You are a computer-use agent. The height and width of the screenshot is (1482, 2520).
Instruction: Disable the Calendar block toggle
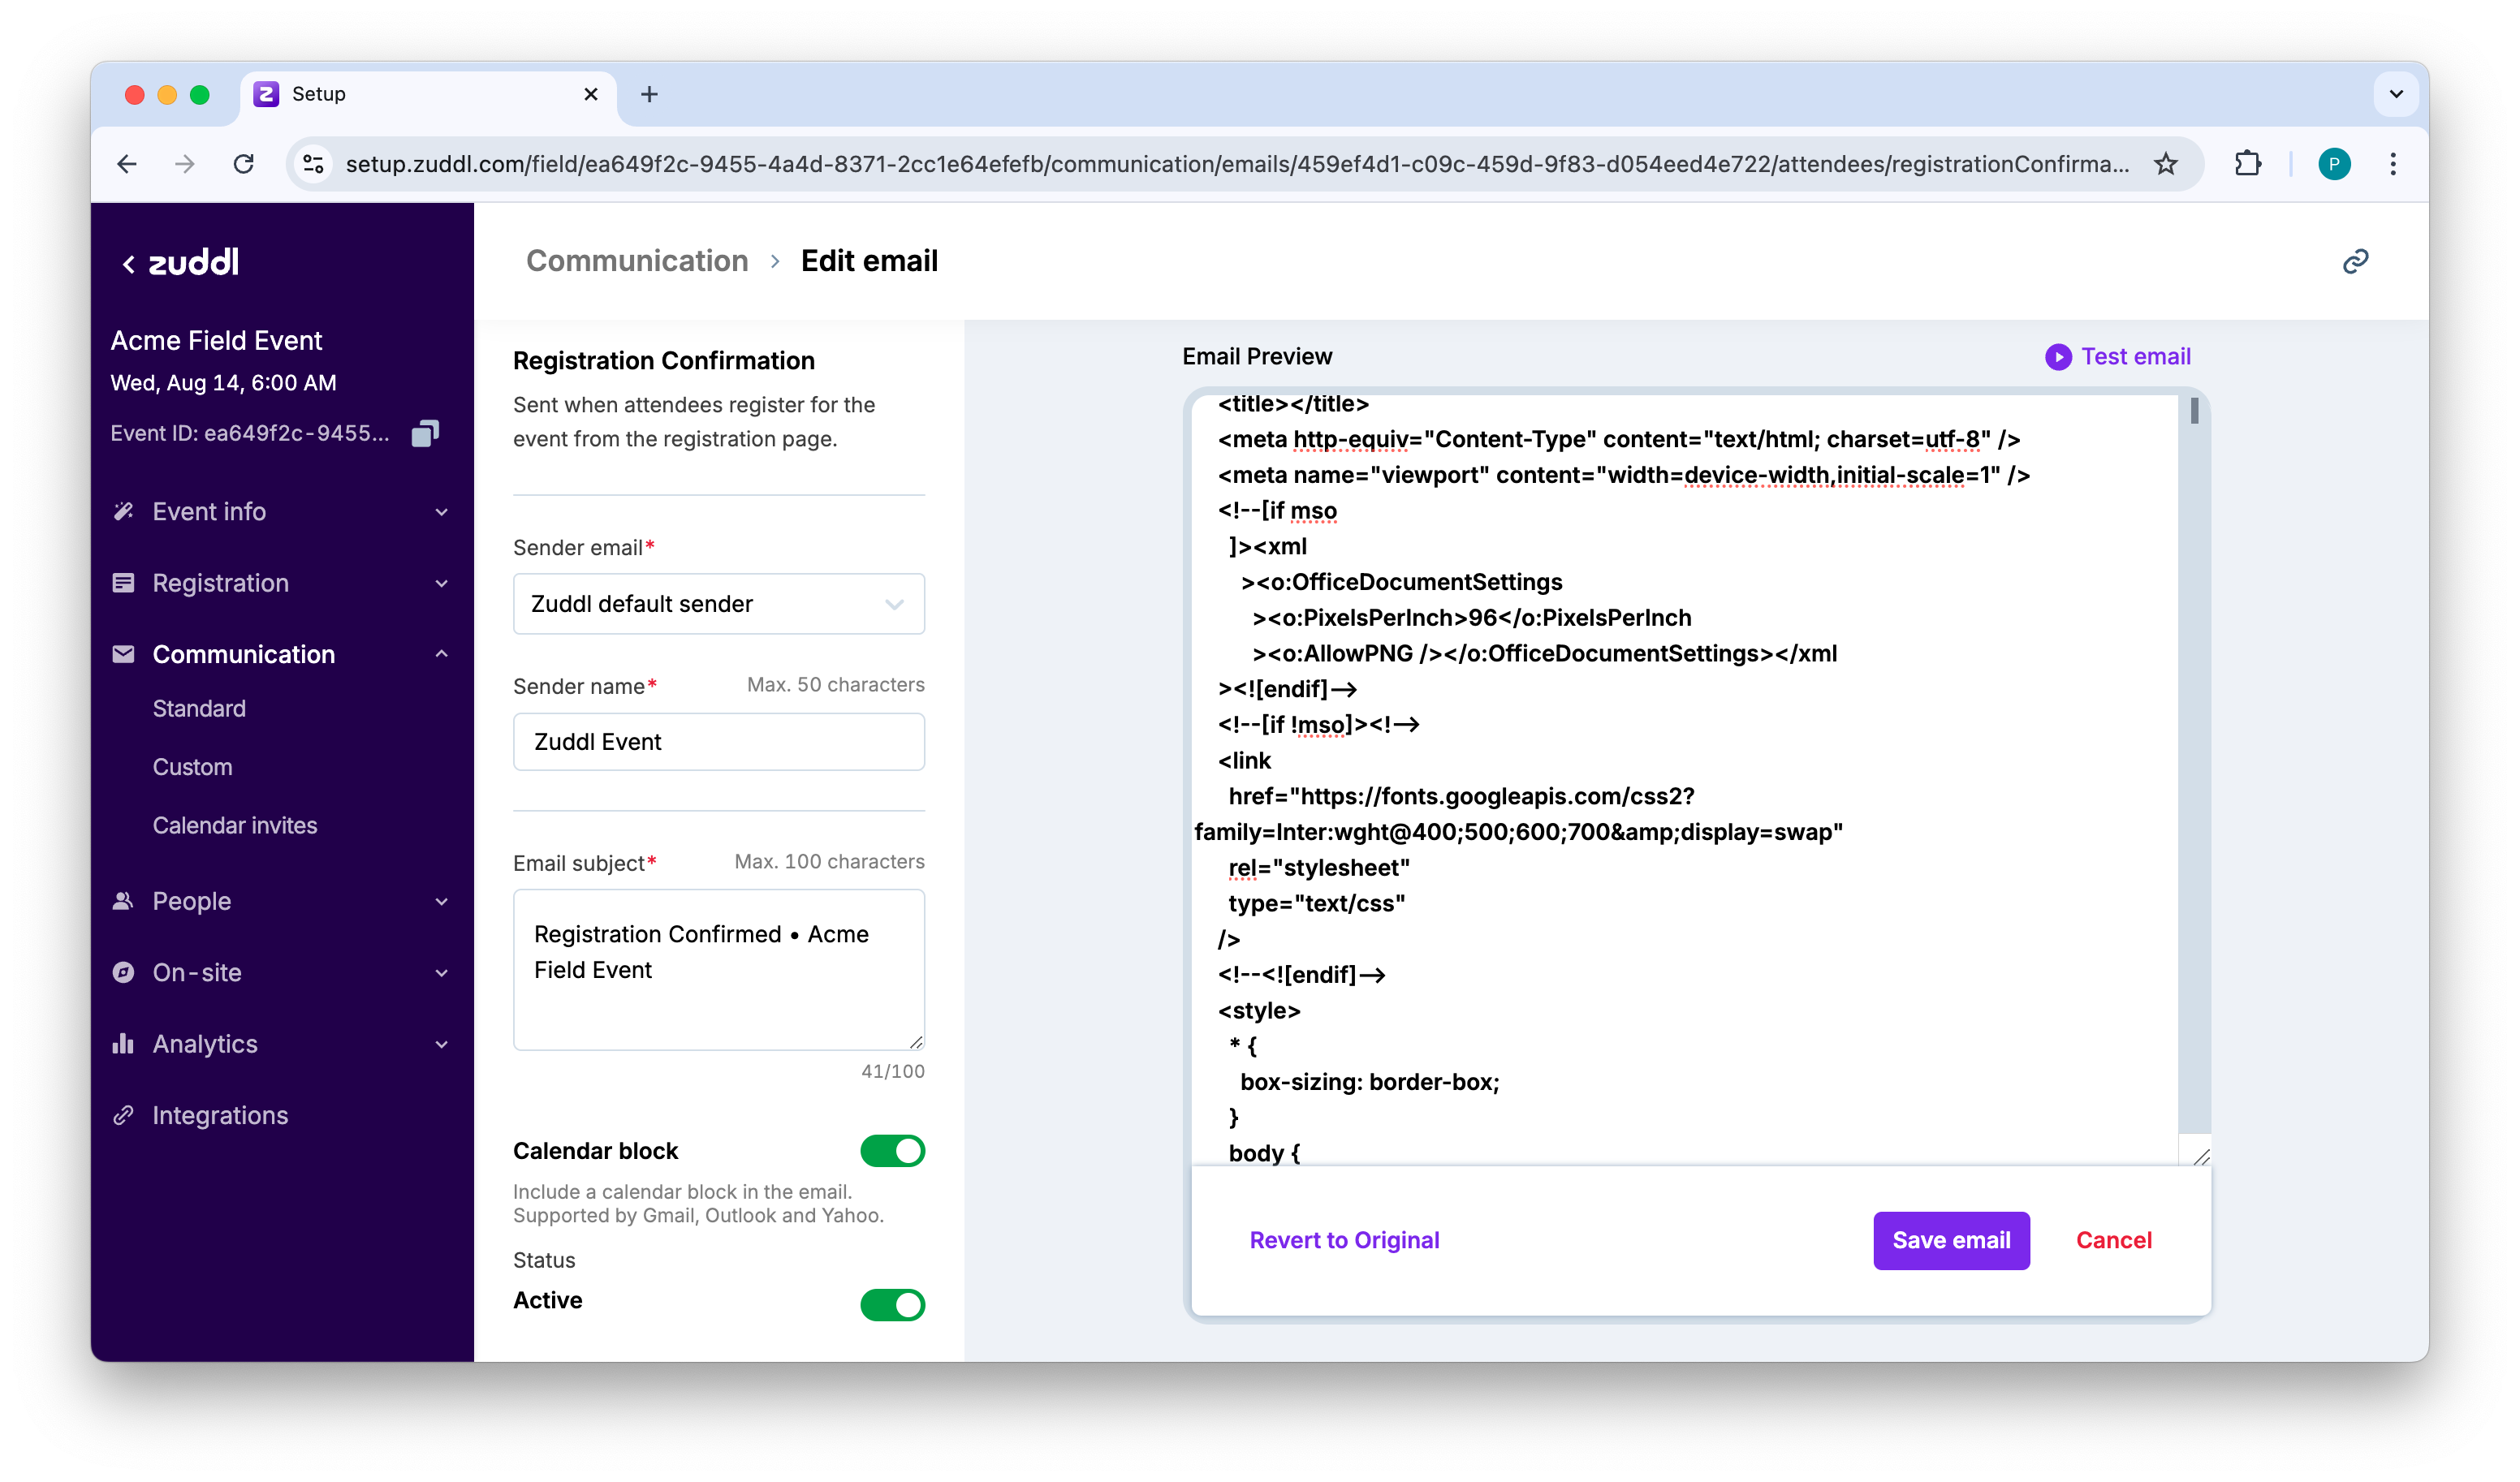click(x=892, y=1151)
